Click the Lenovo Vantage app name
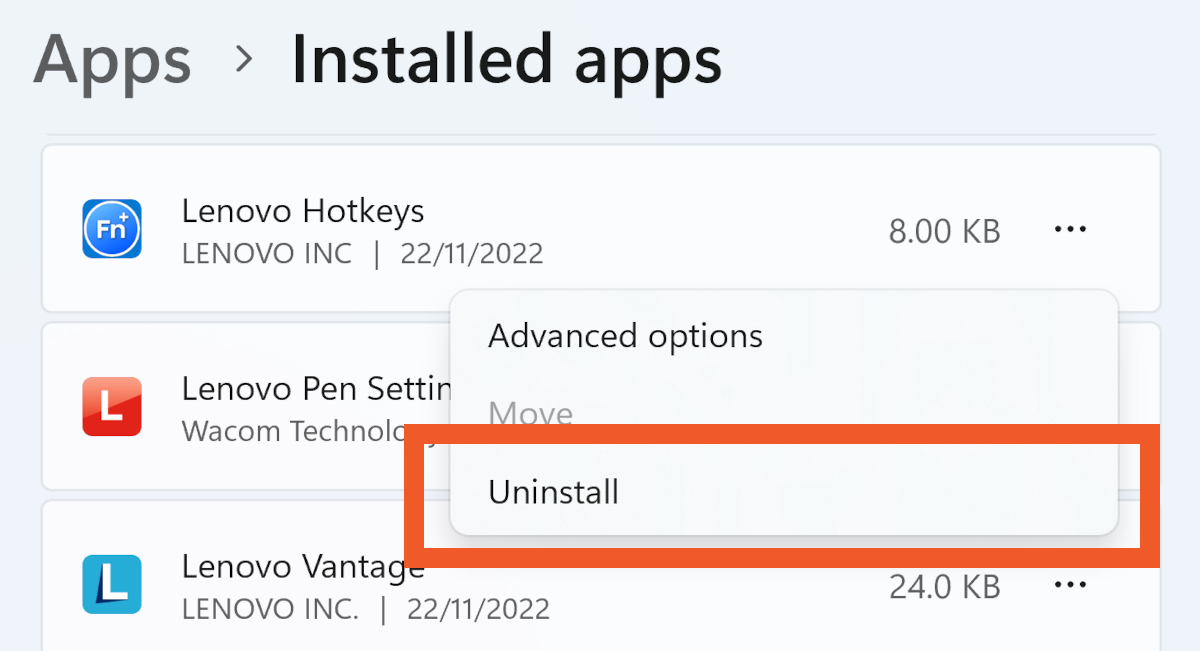Viewport: 1200px width, 651px height. [x=302, y=567]
